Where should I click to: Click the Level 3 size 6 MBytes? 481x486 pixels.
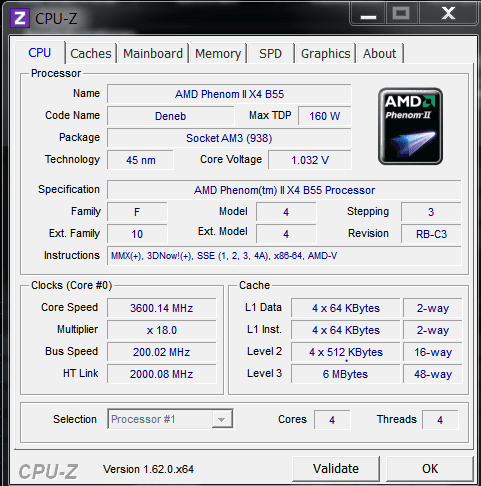pyautogui.click(x=346, y=374)
